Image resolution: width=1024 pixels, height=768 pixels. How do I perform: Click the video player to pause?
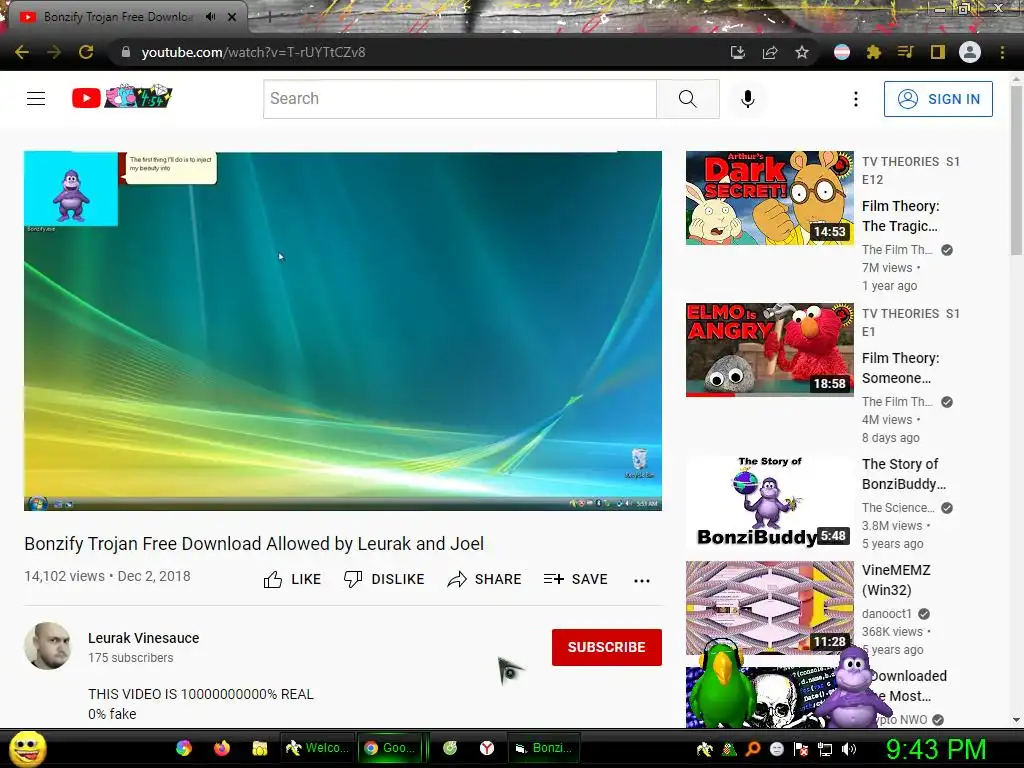coord(343,330)
